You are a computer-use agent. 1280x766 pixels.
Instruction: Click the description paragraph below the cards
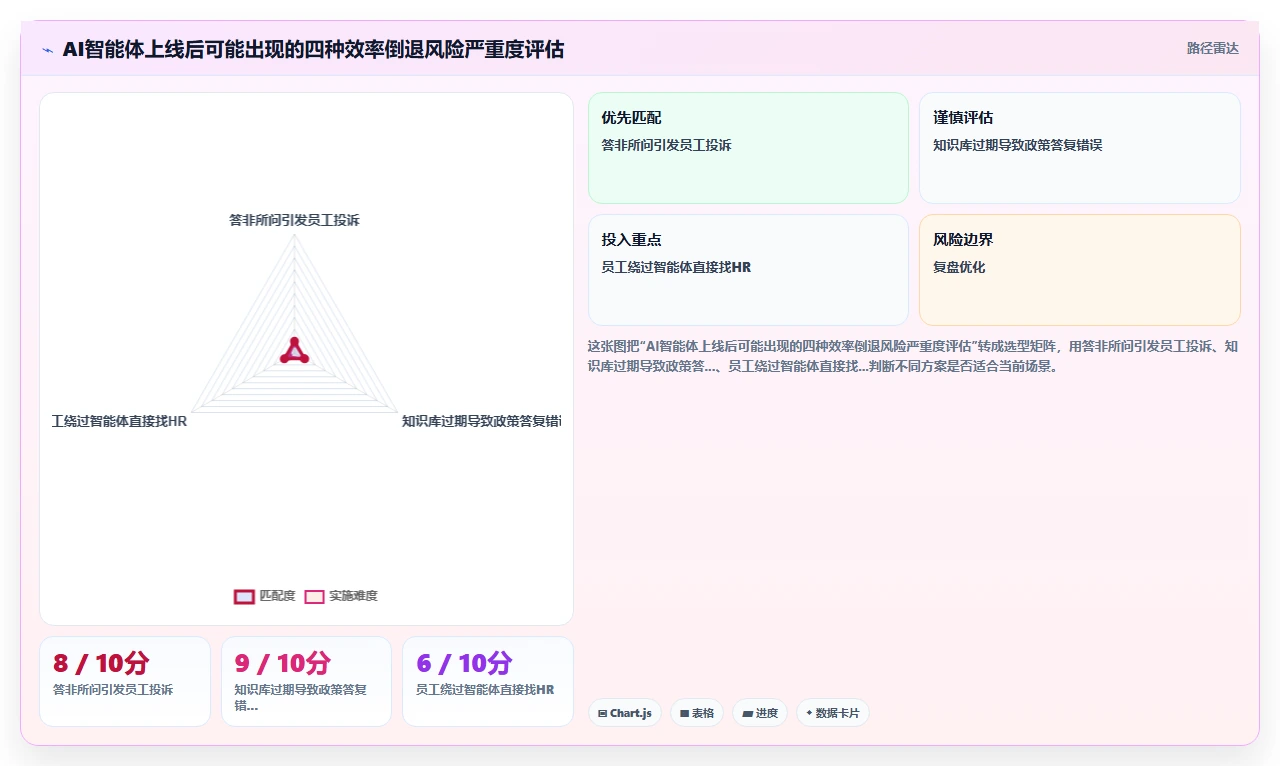tap(913, 356)
